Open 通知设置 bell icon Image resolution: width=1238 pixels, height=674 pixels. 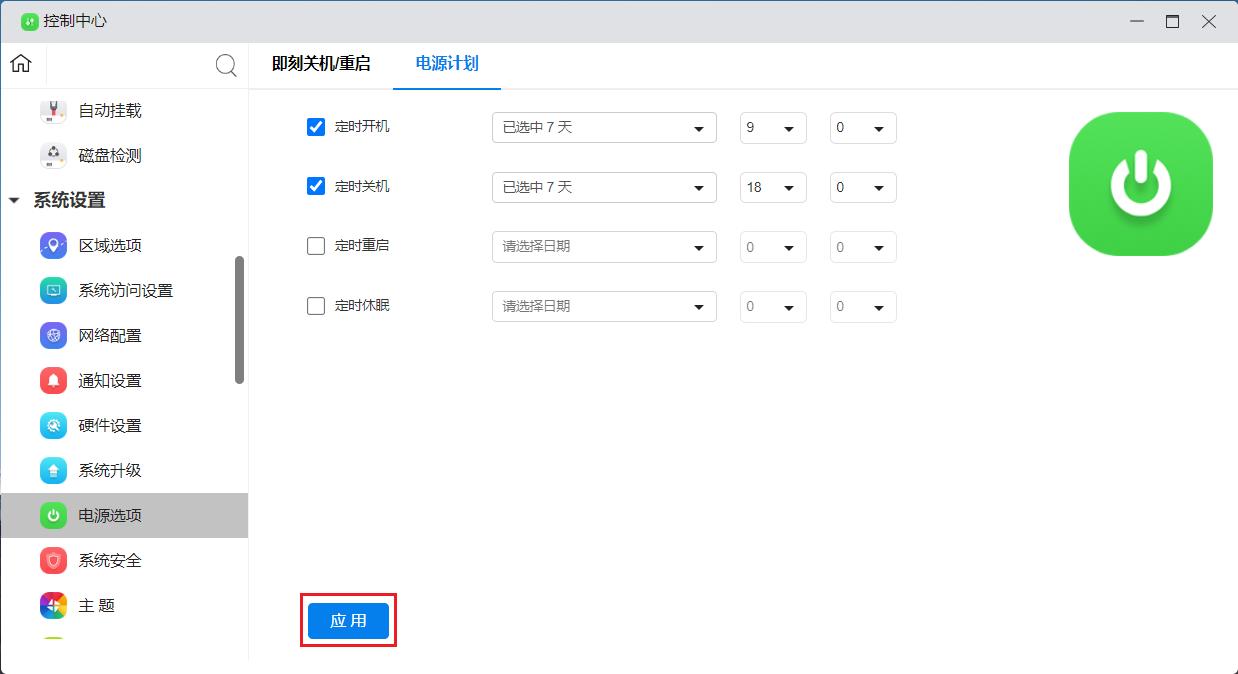coord(53,381)
